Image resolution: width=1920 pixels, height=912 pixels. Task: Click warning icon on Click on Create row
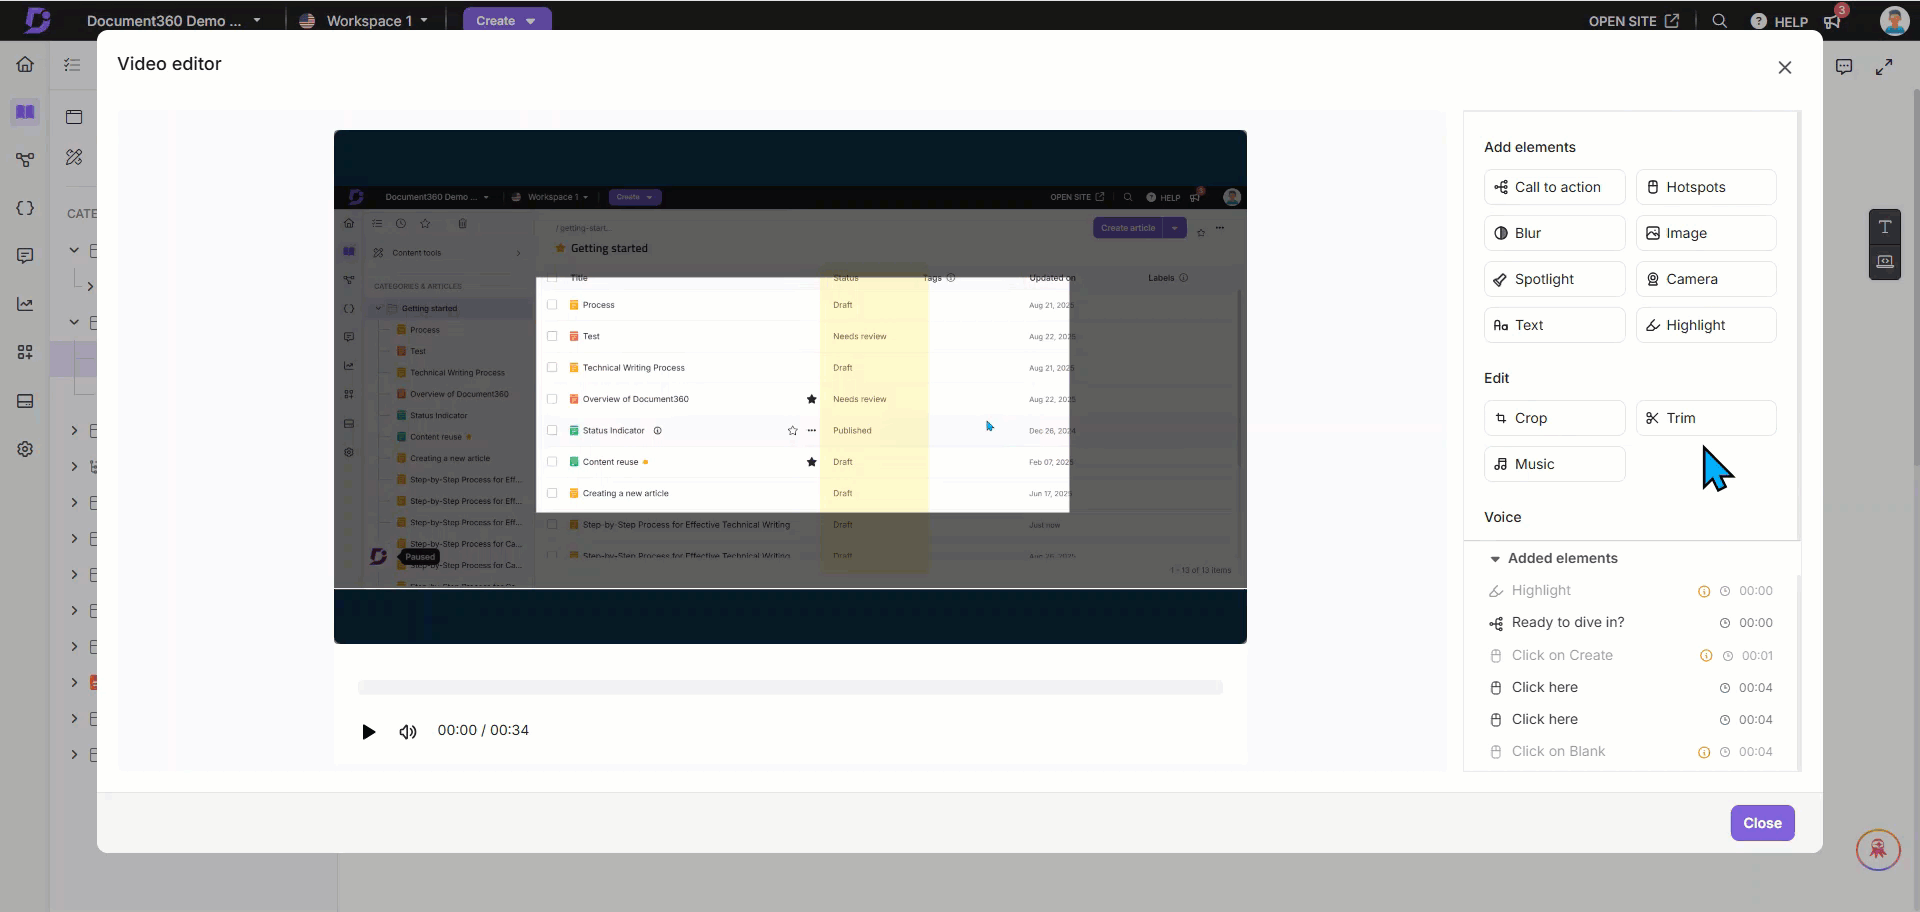[1706, 656]
